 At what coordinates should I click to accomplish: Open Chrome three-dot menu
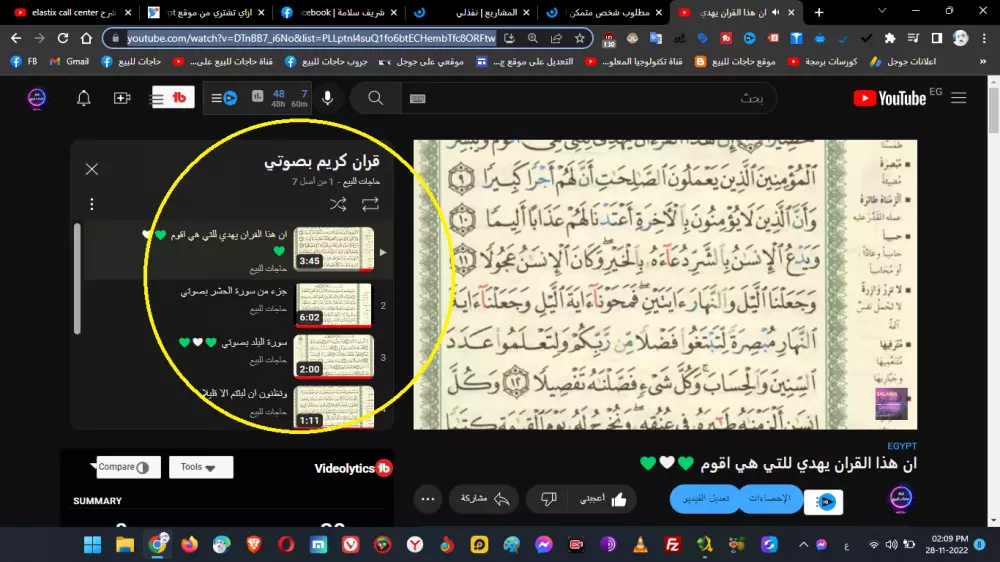tap(985, 38)
